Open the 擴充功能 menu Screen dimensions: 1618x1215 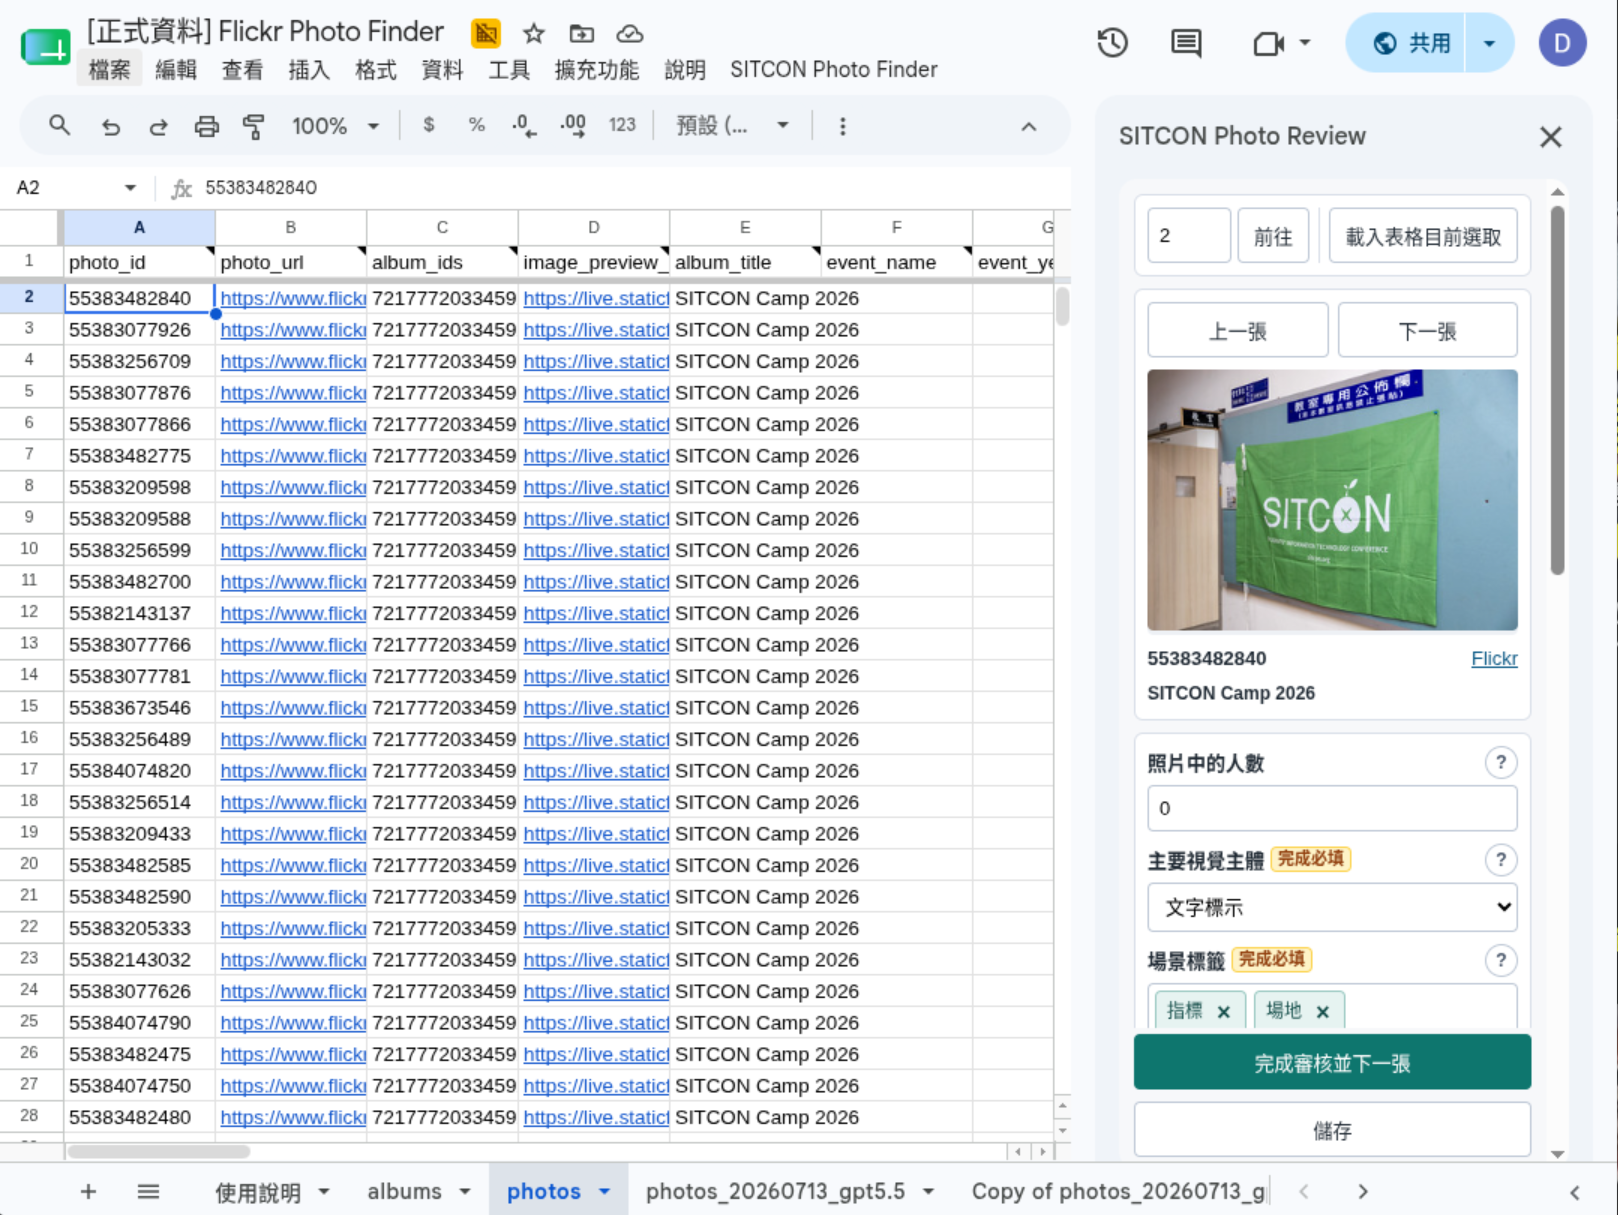pyautogui.click(x=597, y=70)
